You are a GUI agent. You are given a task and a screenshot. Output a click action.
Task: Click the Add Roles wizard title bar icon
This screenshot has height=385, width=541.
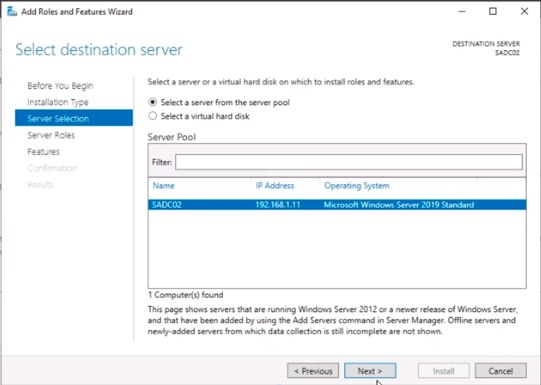11,11
